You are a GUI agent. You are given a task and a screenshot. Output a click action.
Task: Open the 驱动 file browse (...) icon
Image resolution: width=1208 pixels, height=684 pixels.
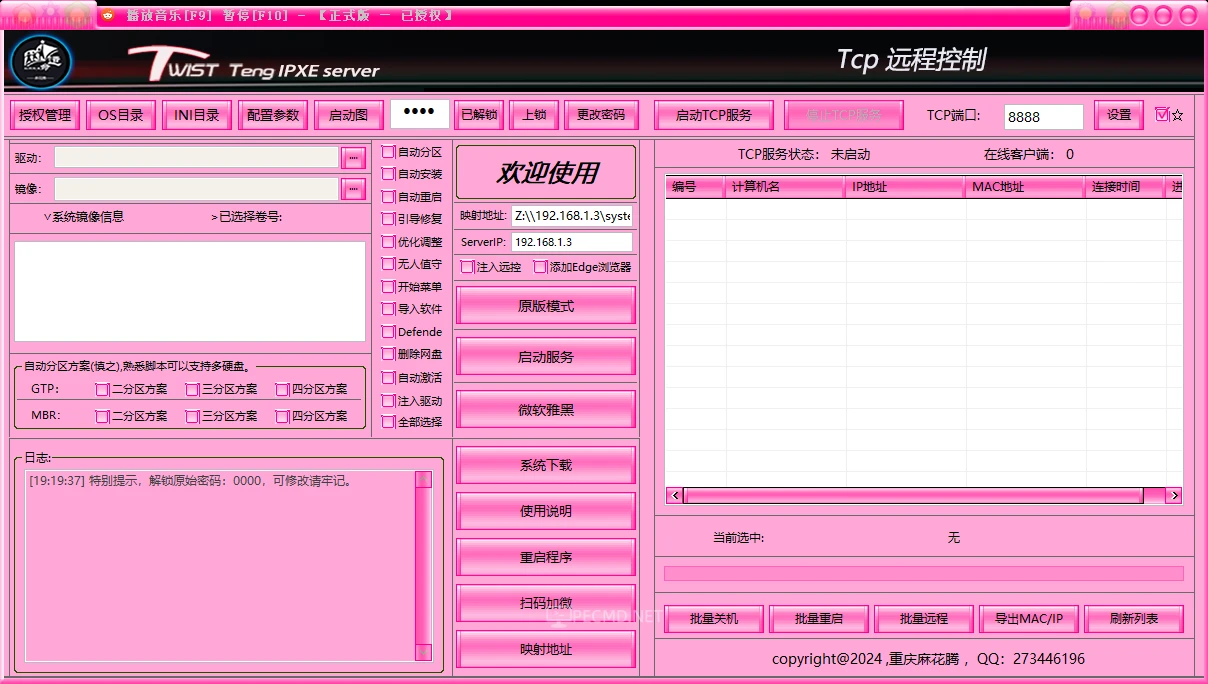354,156
